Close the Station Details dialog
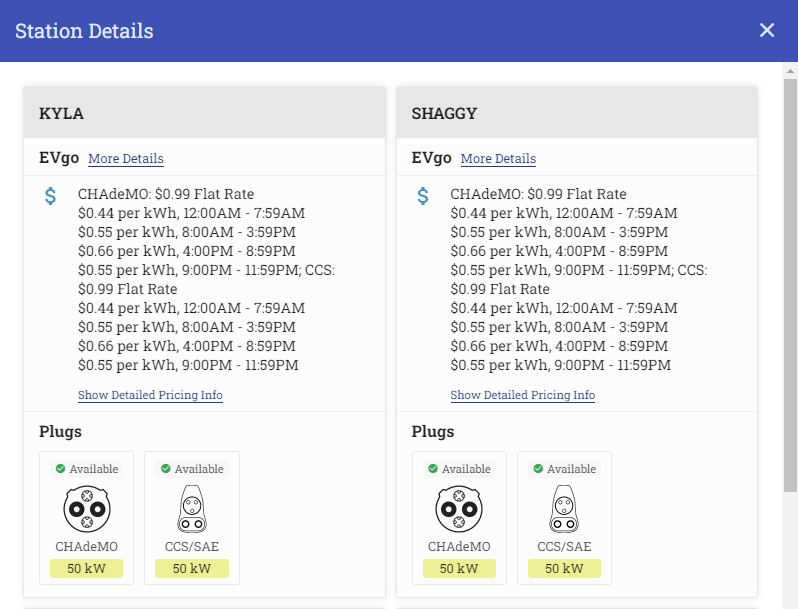The height and width of the screenshot is (609, 798). click(767, 31)
